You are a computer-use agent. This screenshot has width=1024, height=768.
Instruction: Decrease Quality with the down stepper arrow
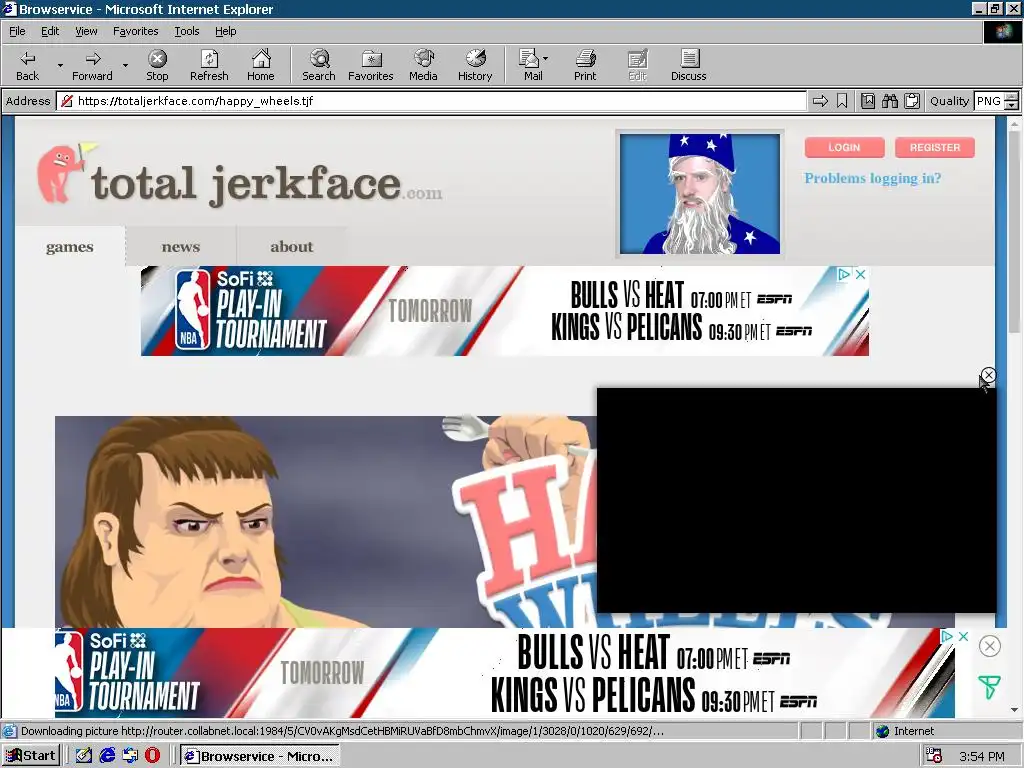click(1012, 105)
